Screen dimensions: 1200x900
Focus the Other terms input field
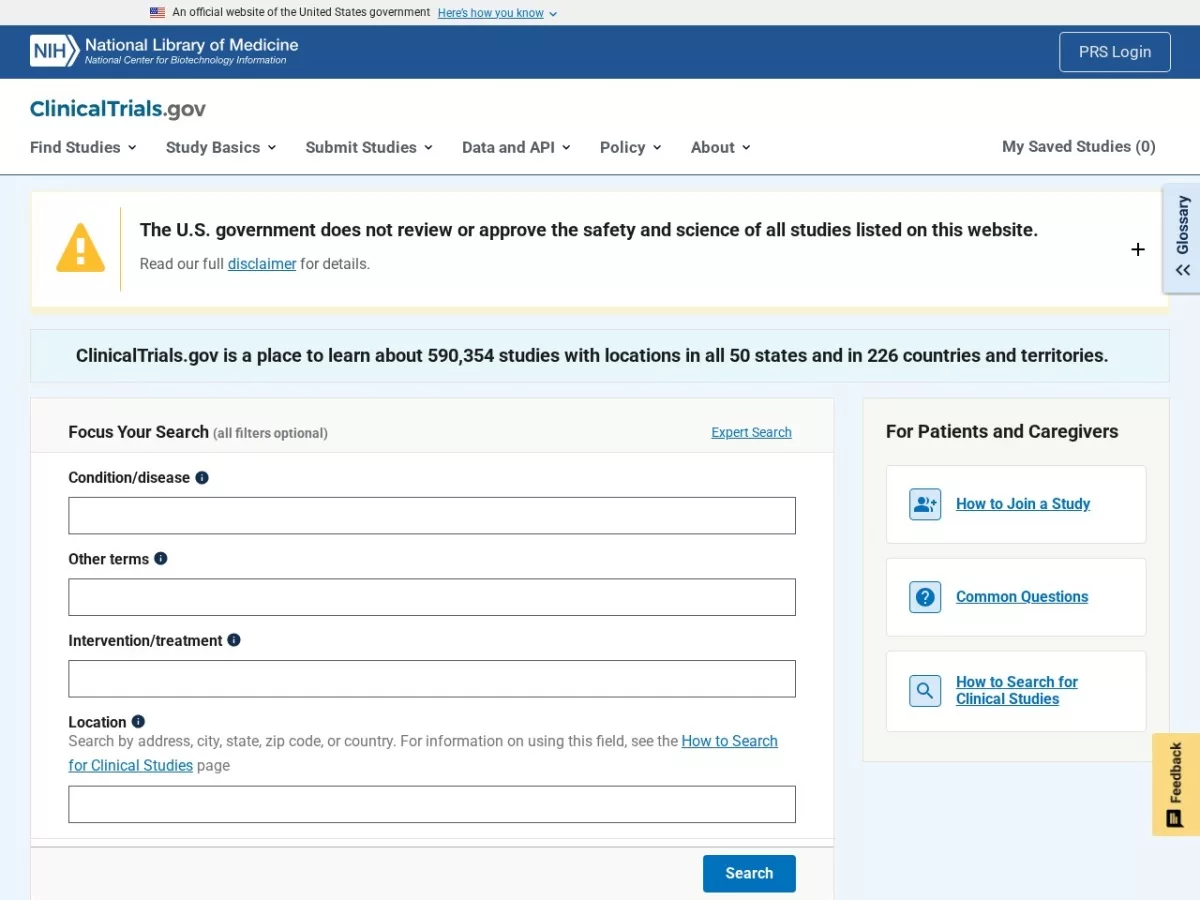pyautogui.click(x=432, y=597)
